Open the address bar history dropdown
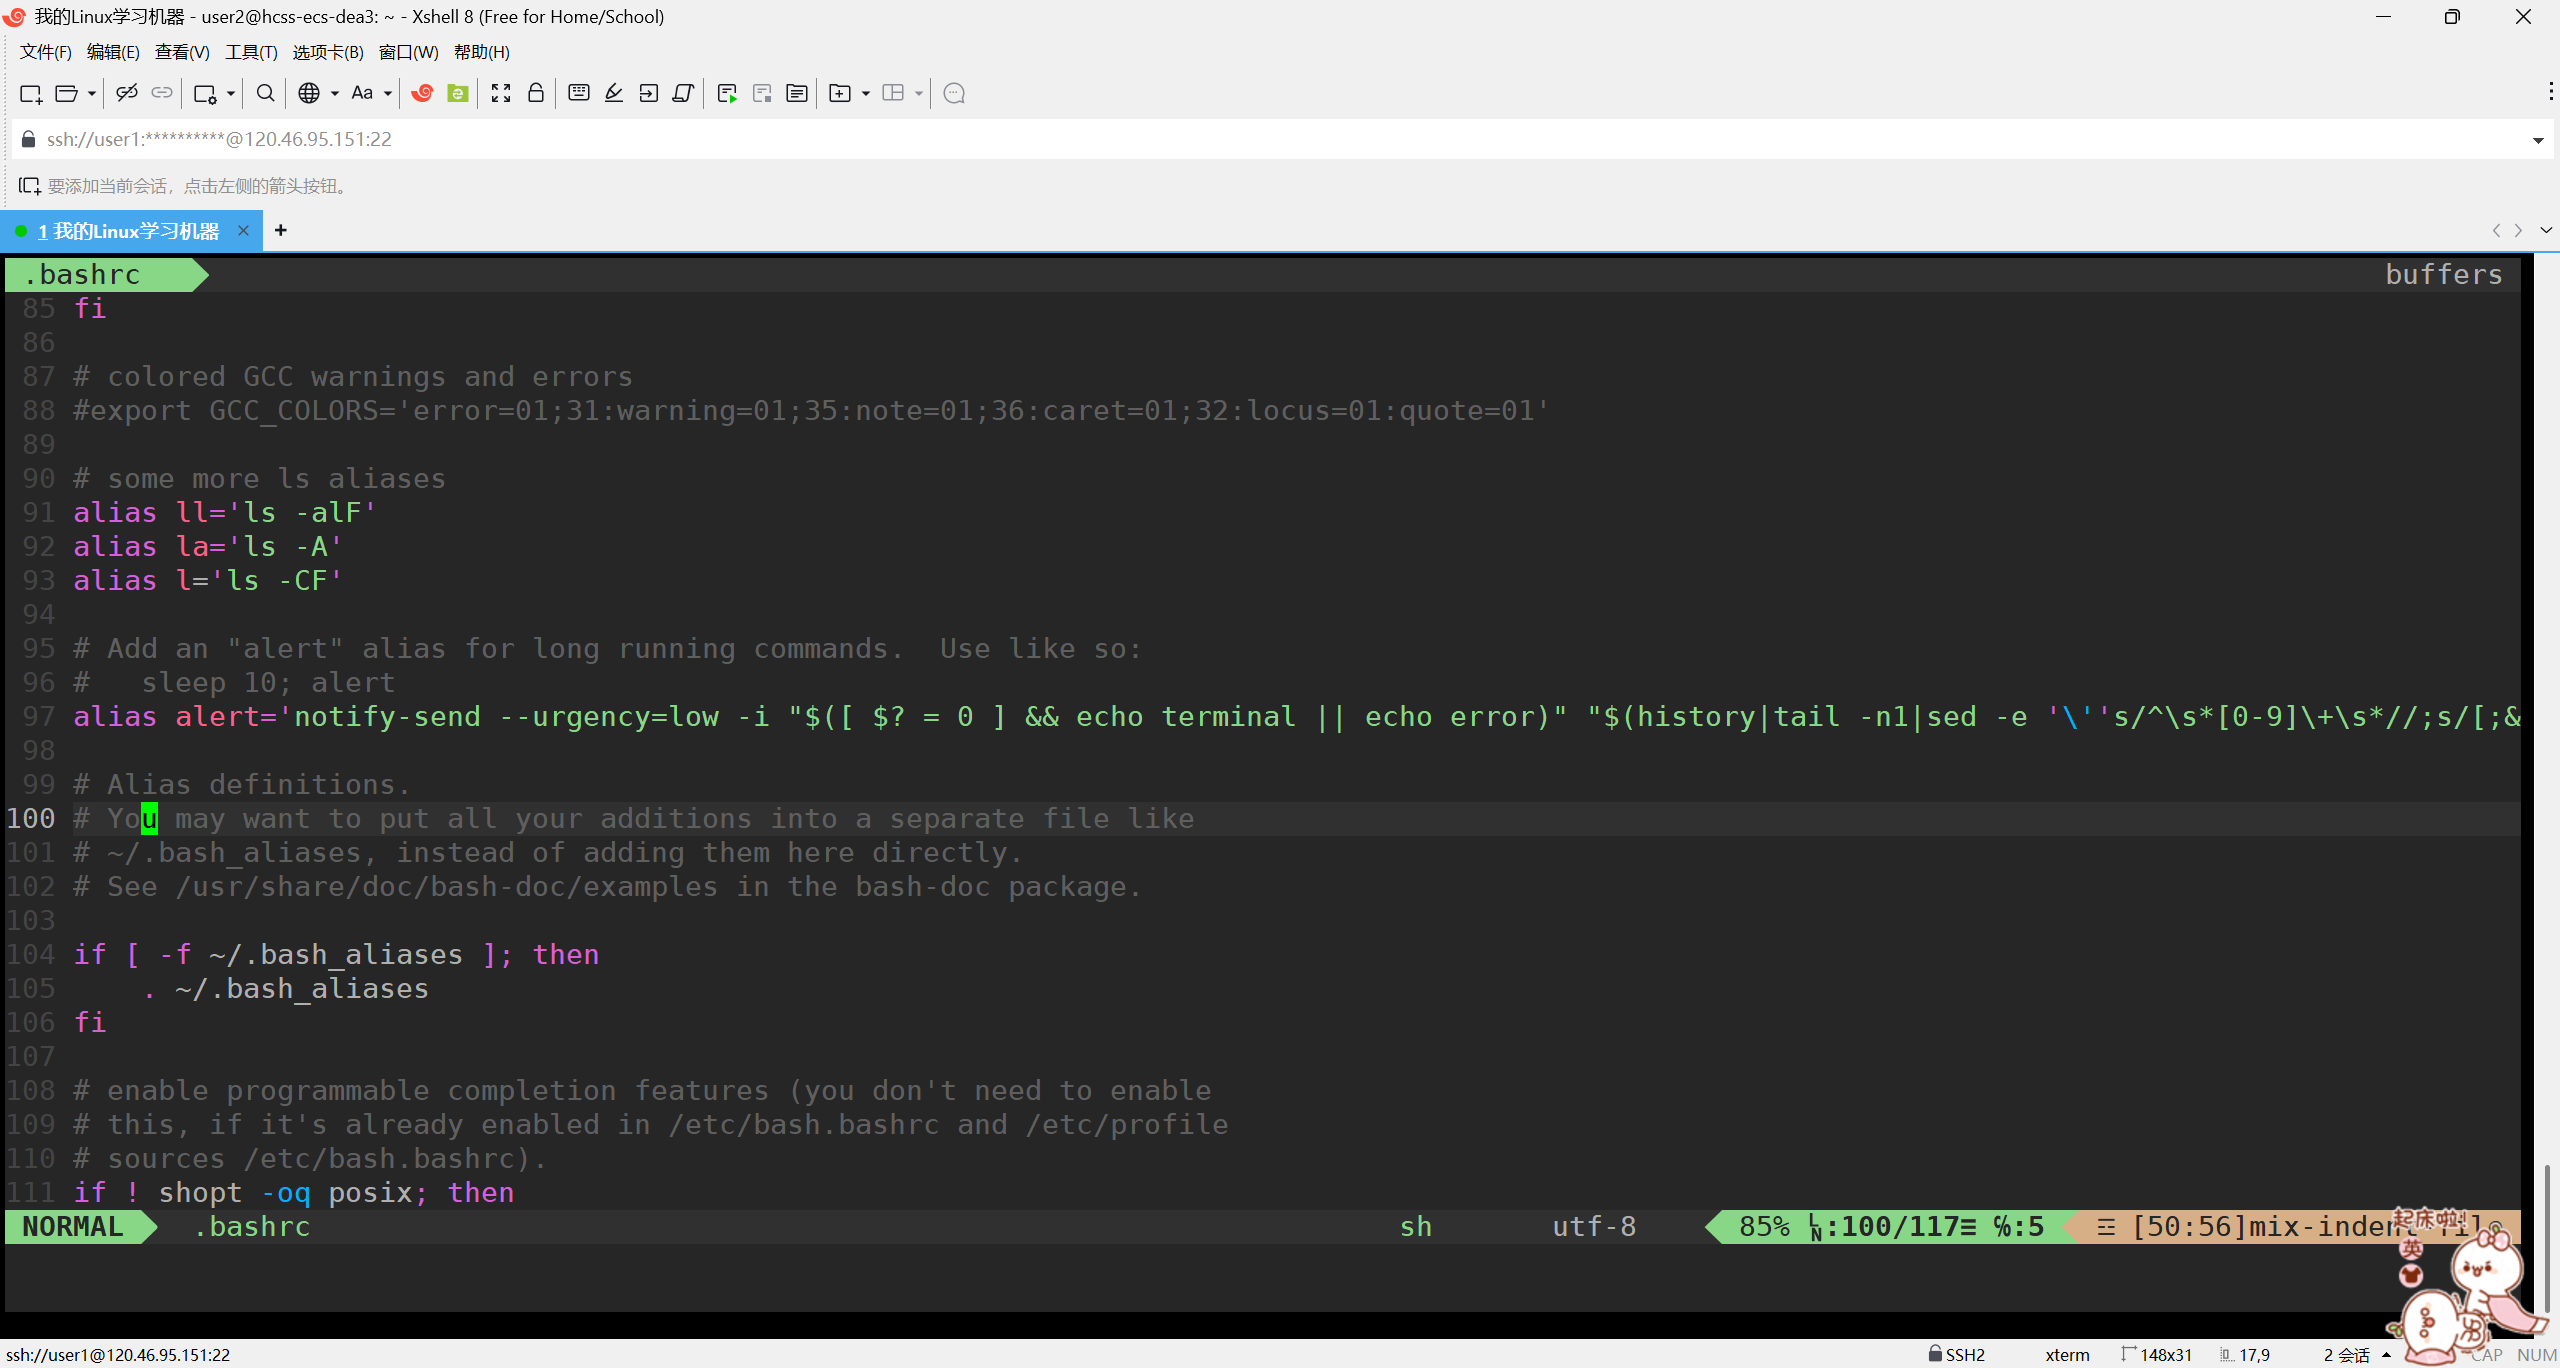The image size is (2560, 1368). (x=2537, y=140)
